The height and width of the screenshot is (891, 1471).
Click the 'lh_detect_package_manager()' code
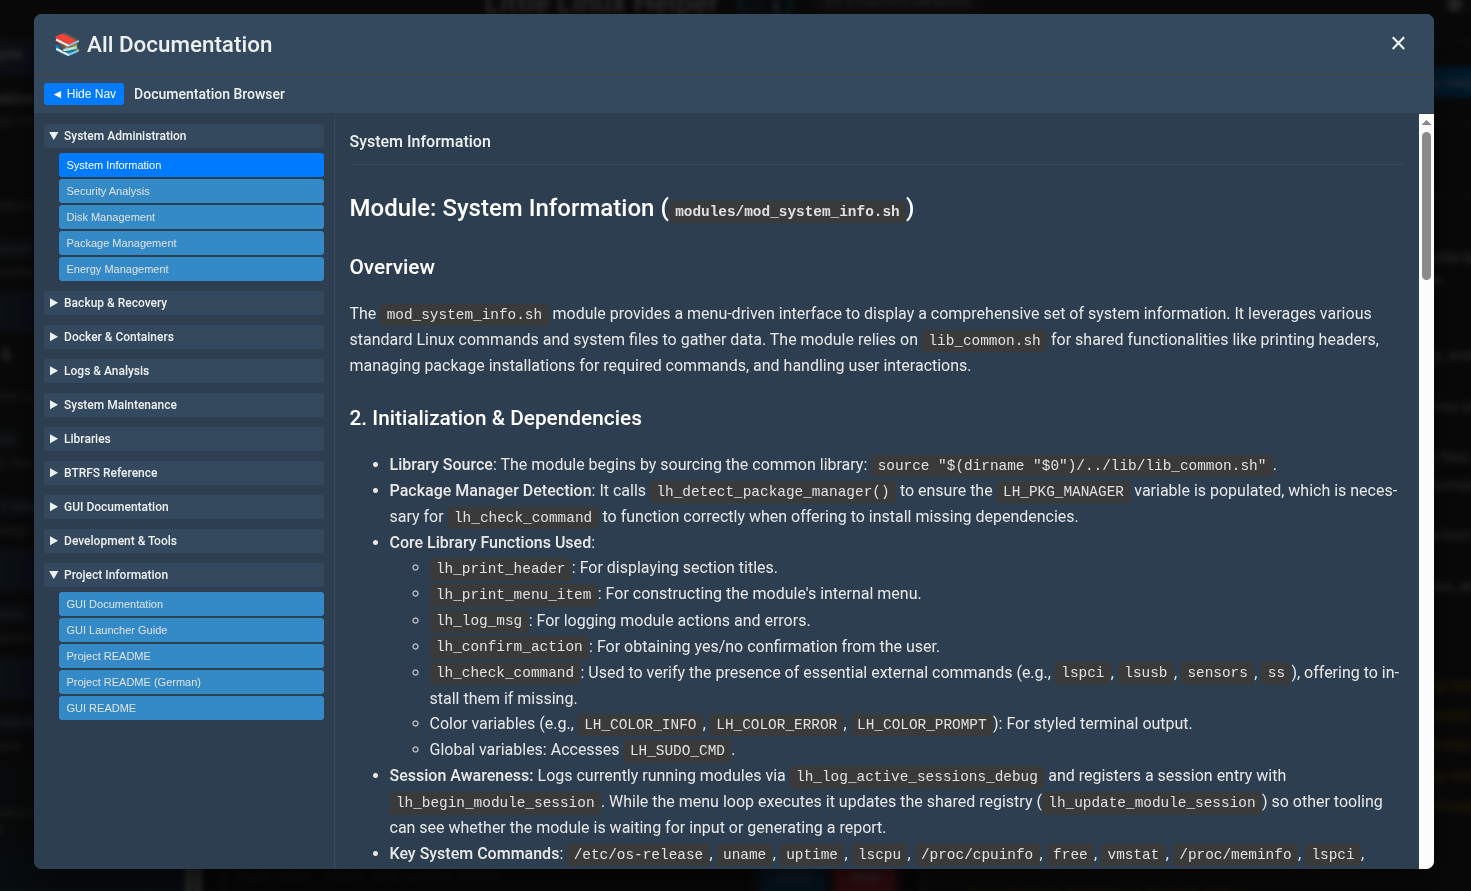pos(773,491)
